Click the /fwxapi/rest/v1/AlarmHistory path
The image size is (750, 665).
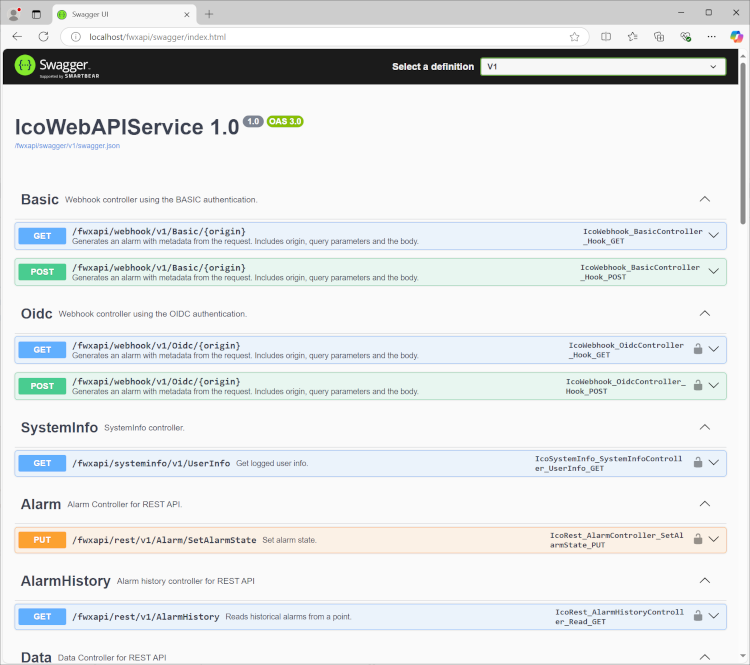click(146, 617)
